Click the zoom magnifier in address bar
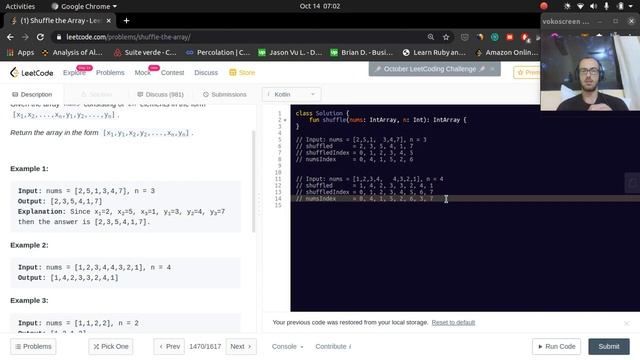 (x=431, y=37)
